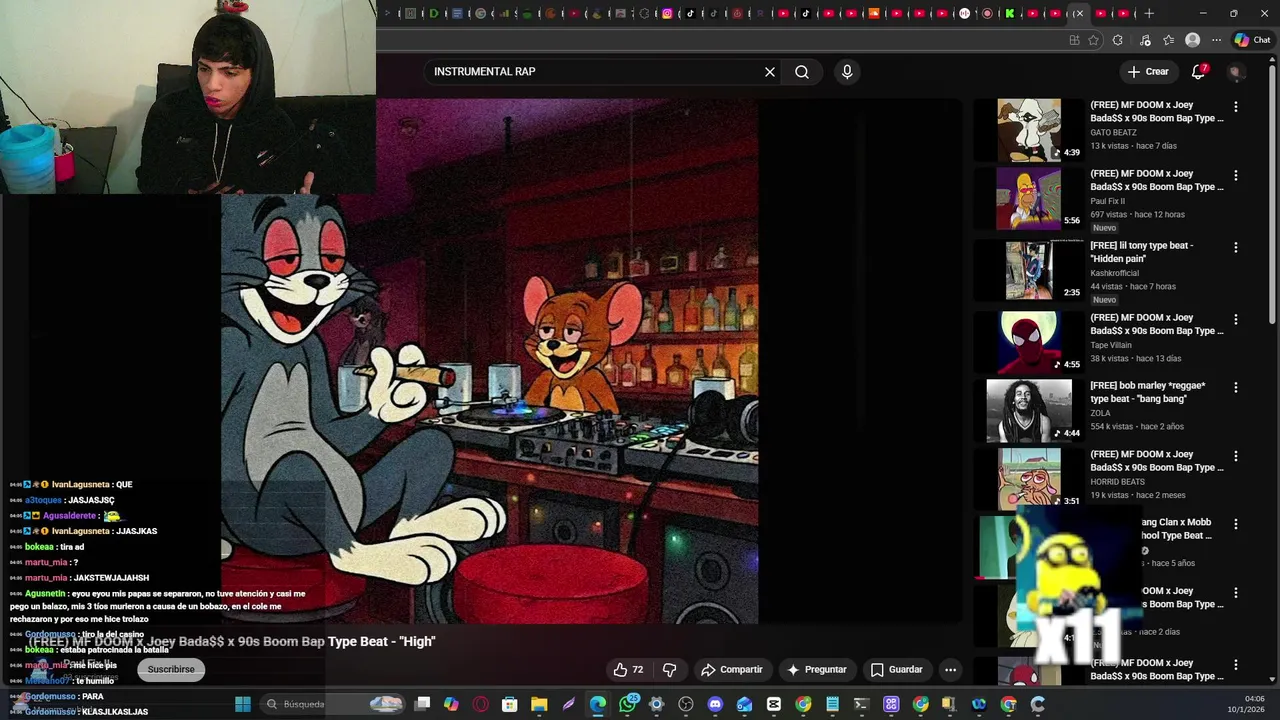The width and height of the screenshot is (1280, 720).
Task: Open bob marley reggae type beat title
Action: click(x=1147, y=392)
